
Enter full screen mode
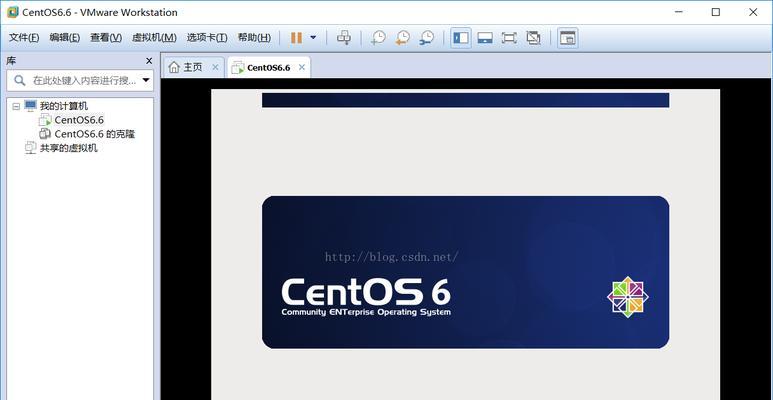click(509, 38)
